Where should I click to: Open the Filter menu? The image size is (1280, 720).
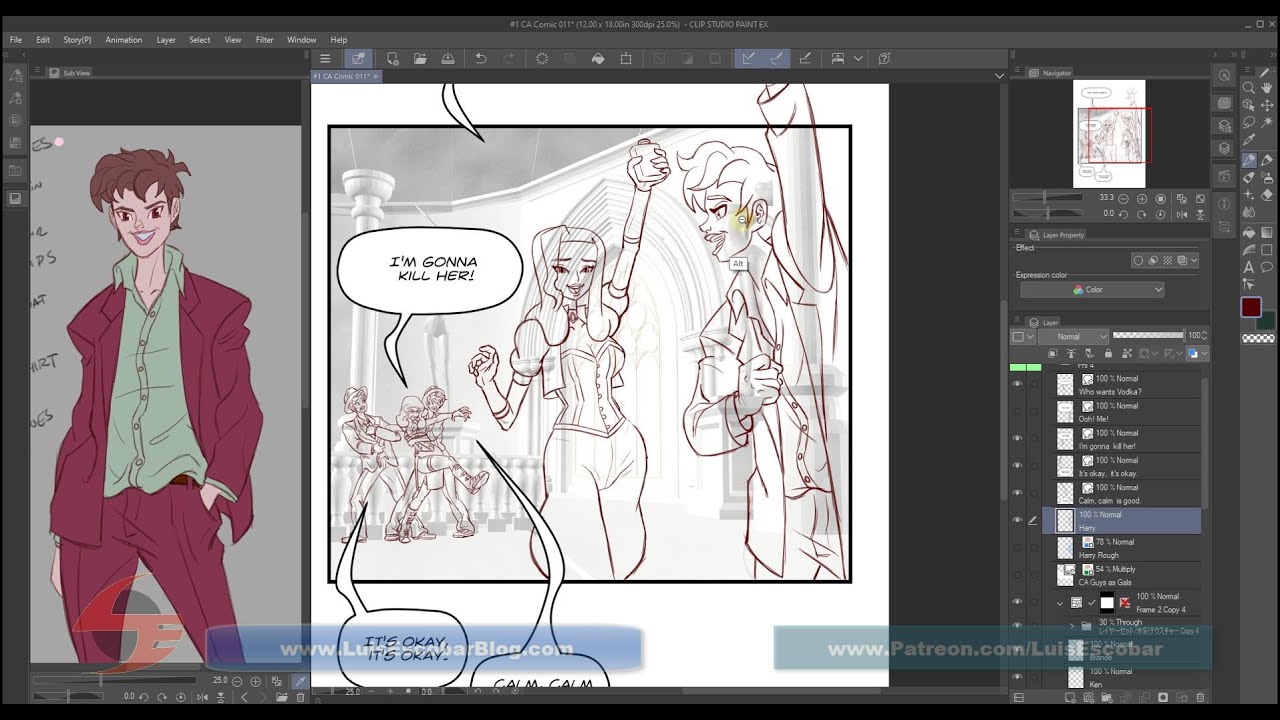(x=264, y=40)
